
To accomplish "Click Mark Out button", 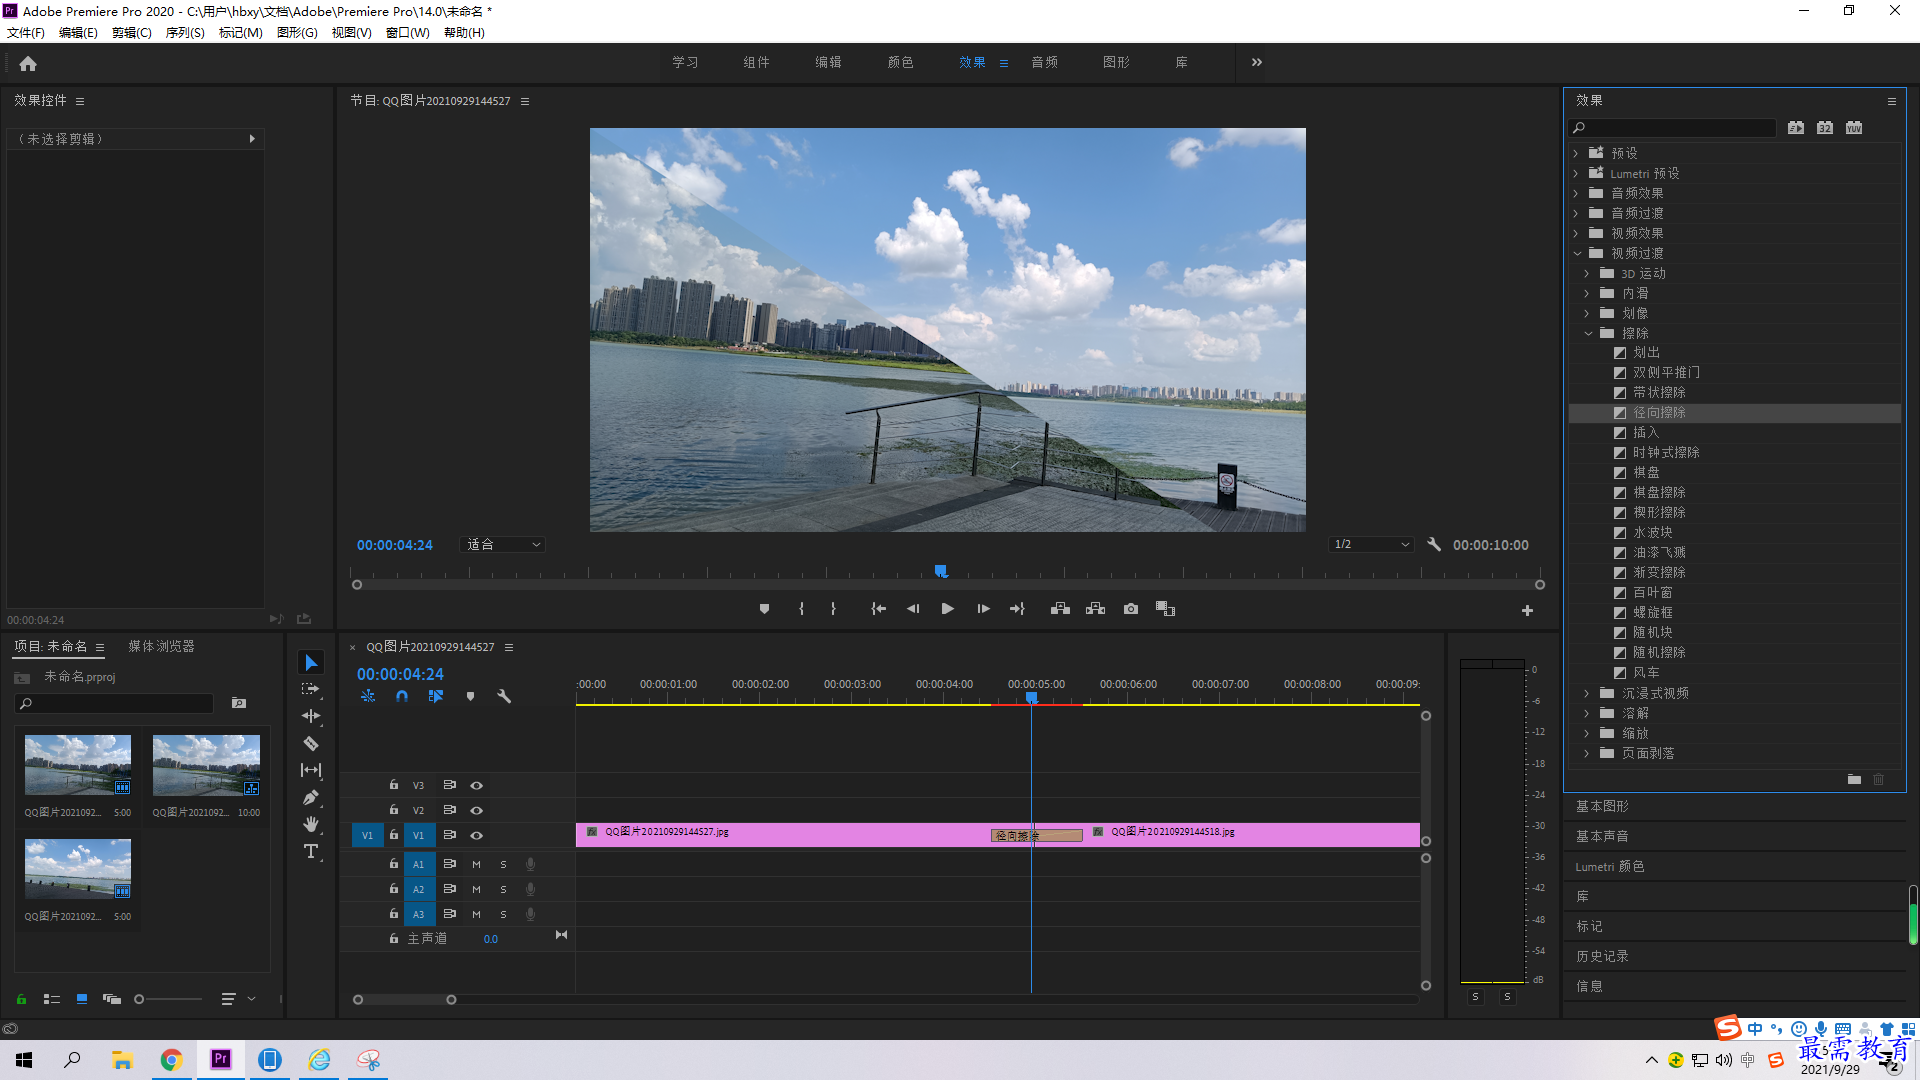I will [x=833, y=609].
